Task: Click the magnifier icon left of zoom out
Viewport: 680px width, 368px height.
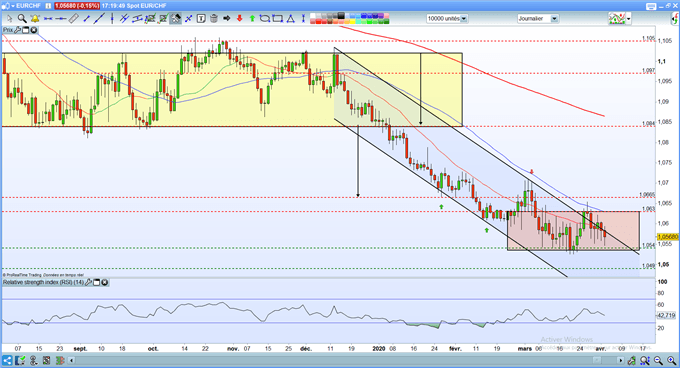Action: coord(645,360)
